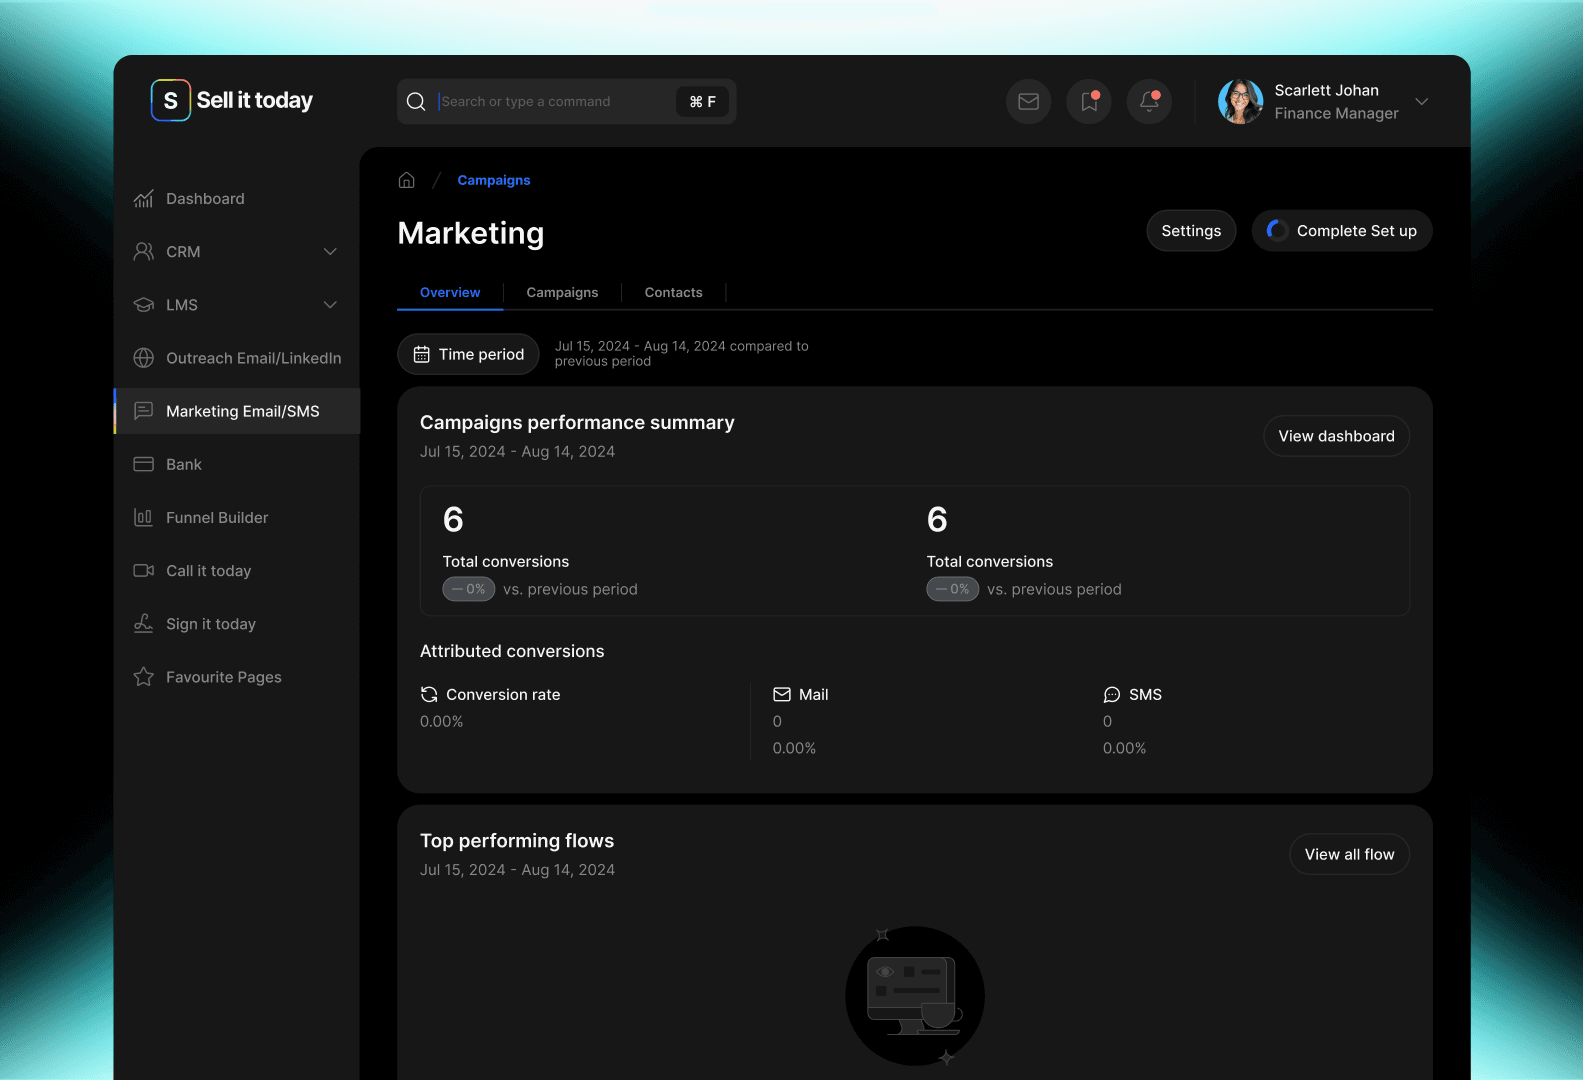Open Funnel Builder in sidebar
This screenshot has height=1080, width=1583.
tap(217, 517)
